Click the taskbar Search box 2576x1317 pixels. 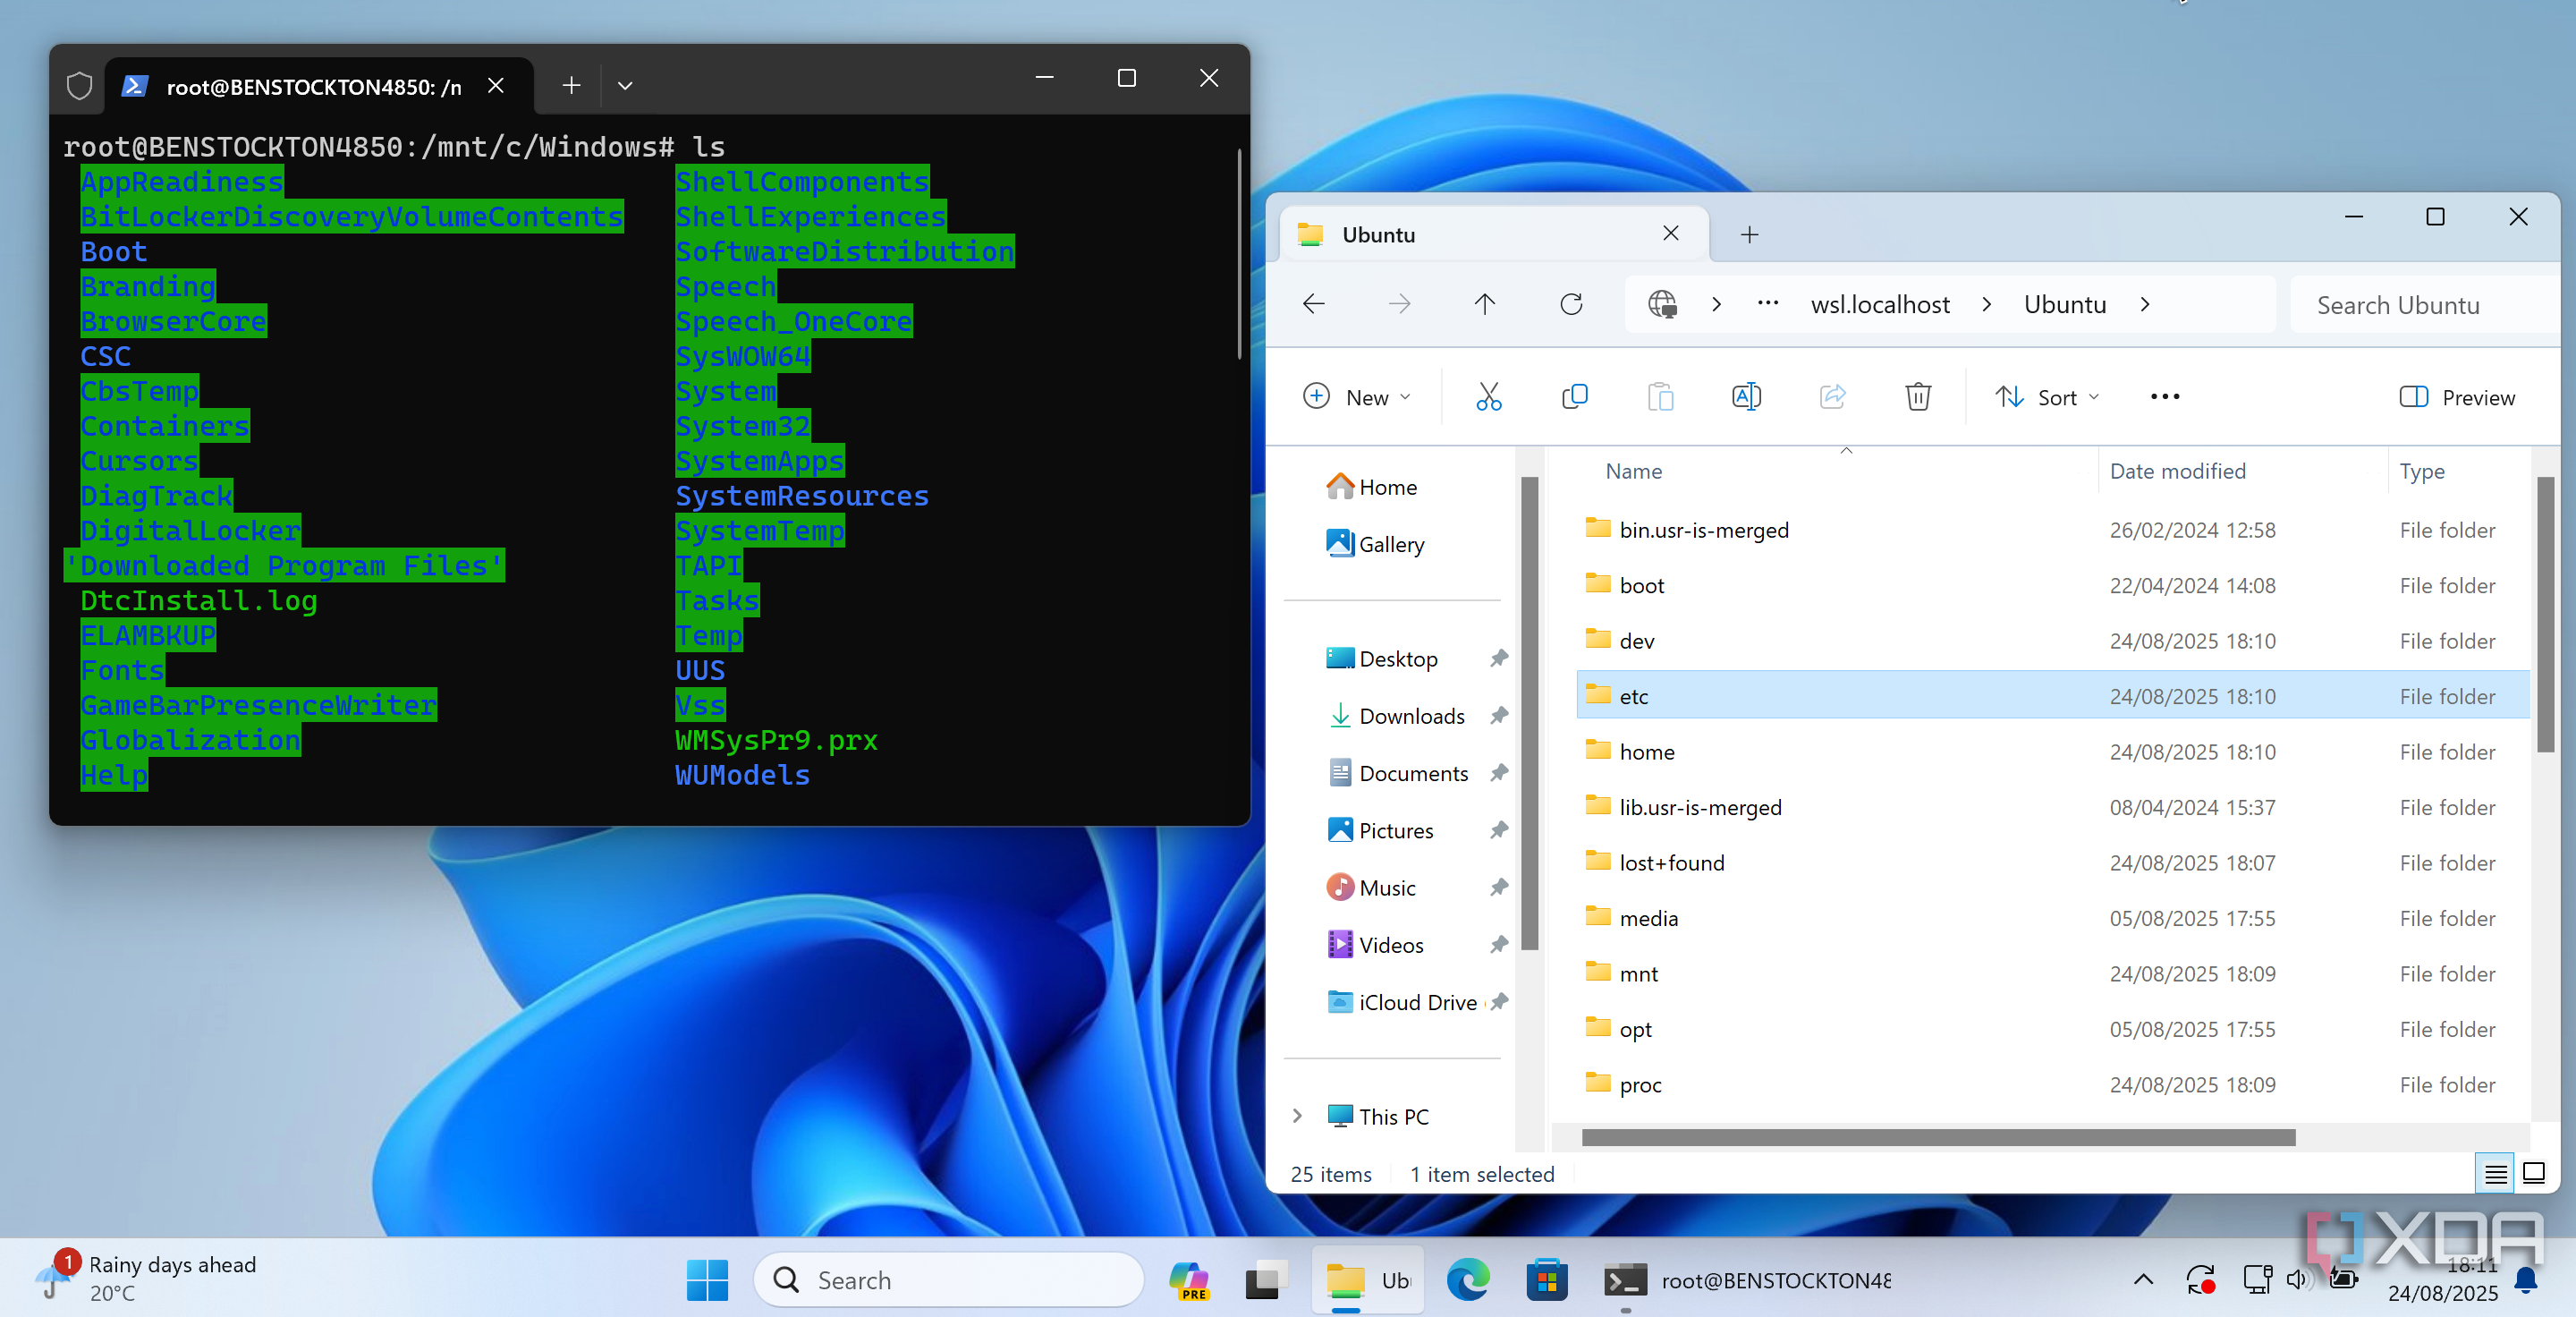(947, 1280)
